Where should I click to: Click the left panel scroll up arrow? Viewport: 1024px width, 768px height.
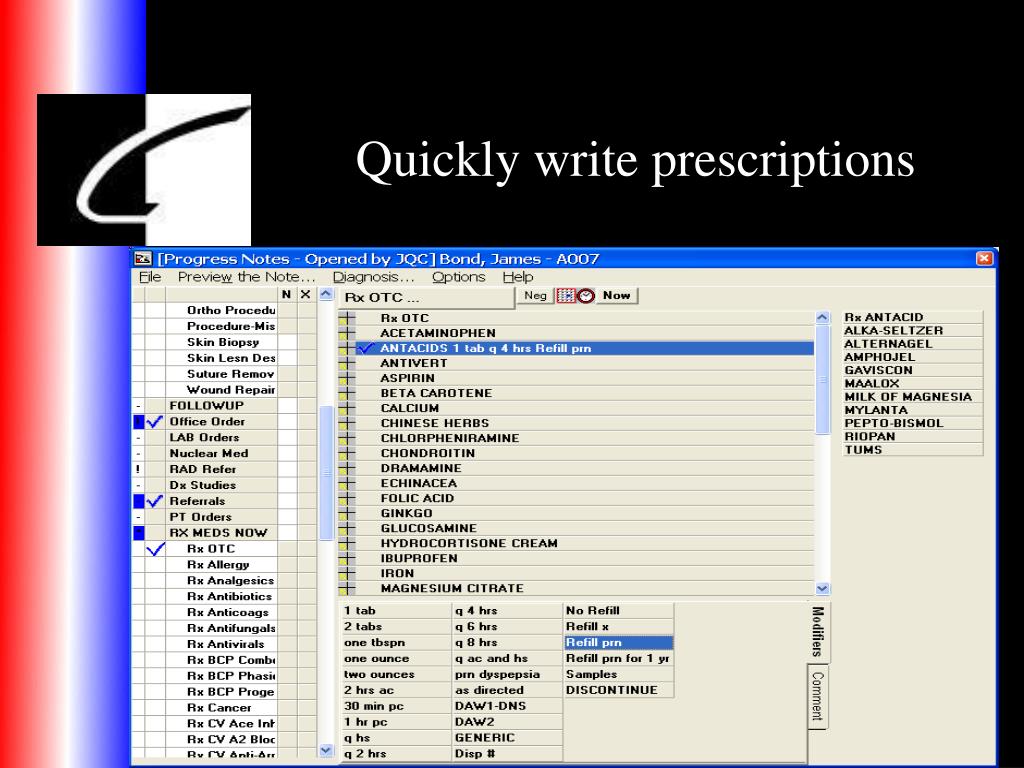(327, 295)
